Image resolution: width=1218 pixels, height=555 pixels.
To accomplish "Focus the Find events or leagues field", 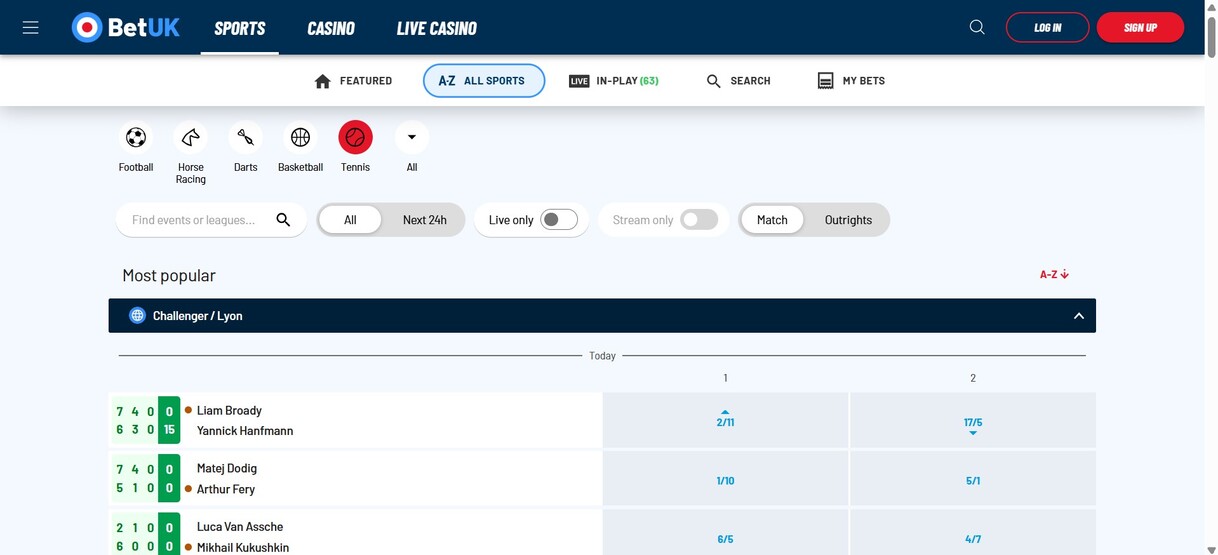I will pyautogui.click(x=195, y=220).
